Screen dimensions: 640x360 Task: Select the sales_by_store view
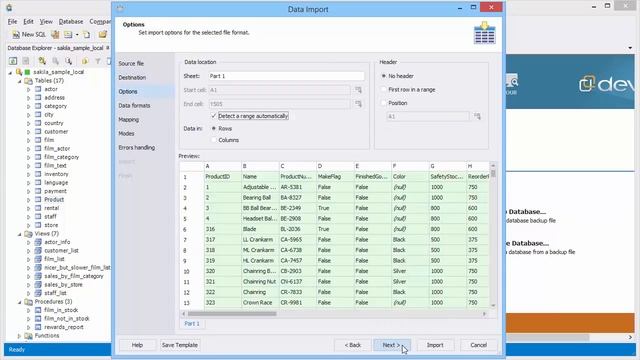click(x=63, y=285)
